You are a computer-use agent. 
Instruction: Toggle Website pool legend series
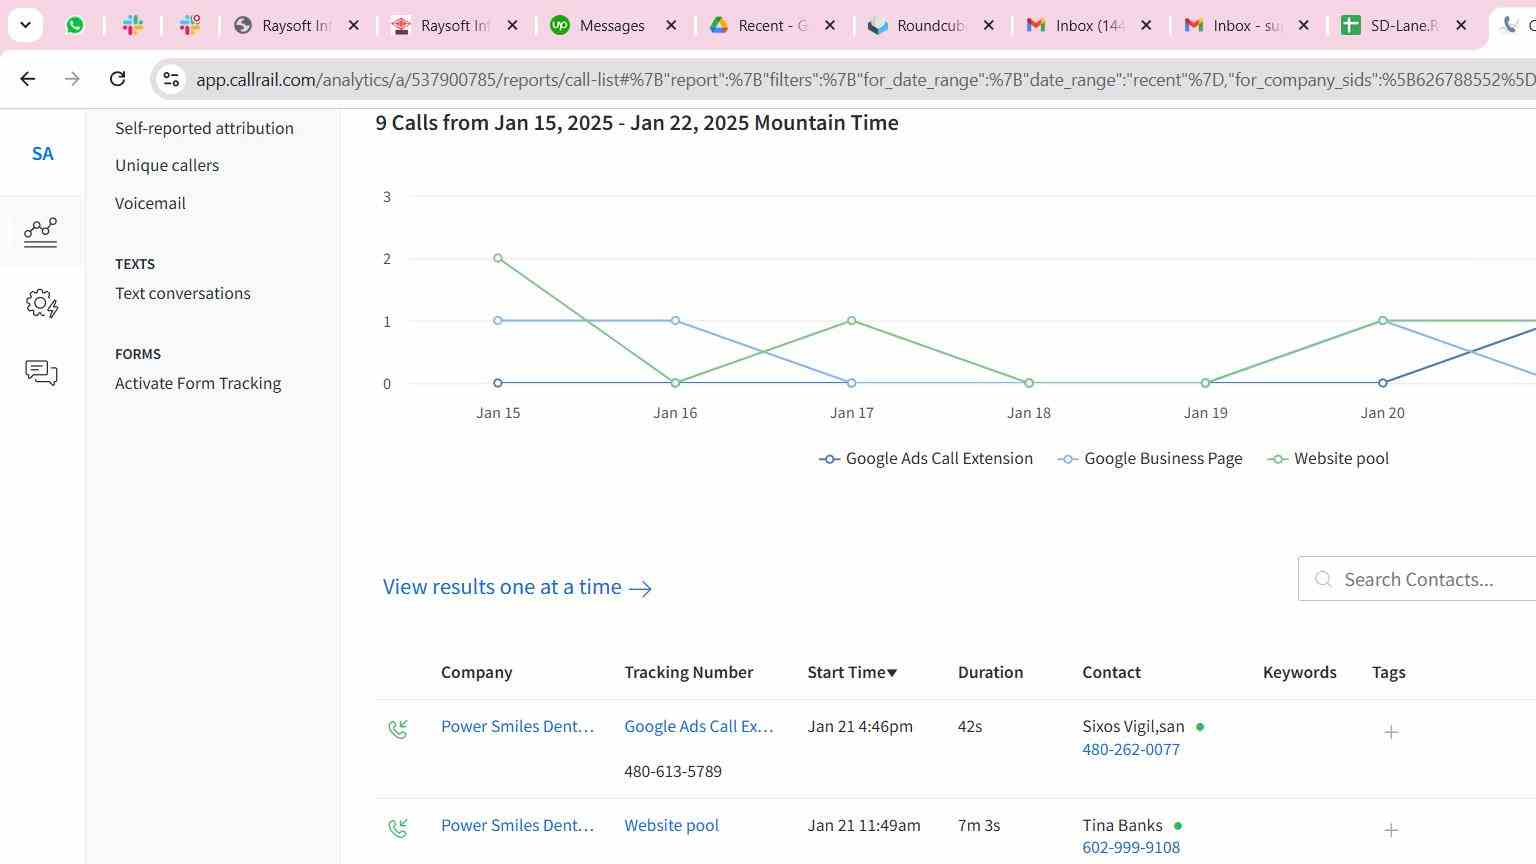[1328, 459]
